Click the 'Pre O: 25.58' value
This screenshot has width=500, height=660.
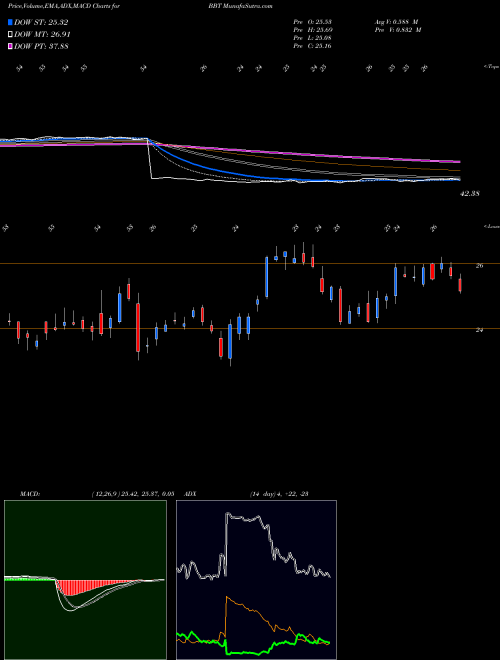(x=312, y=22)
